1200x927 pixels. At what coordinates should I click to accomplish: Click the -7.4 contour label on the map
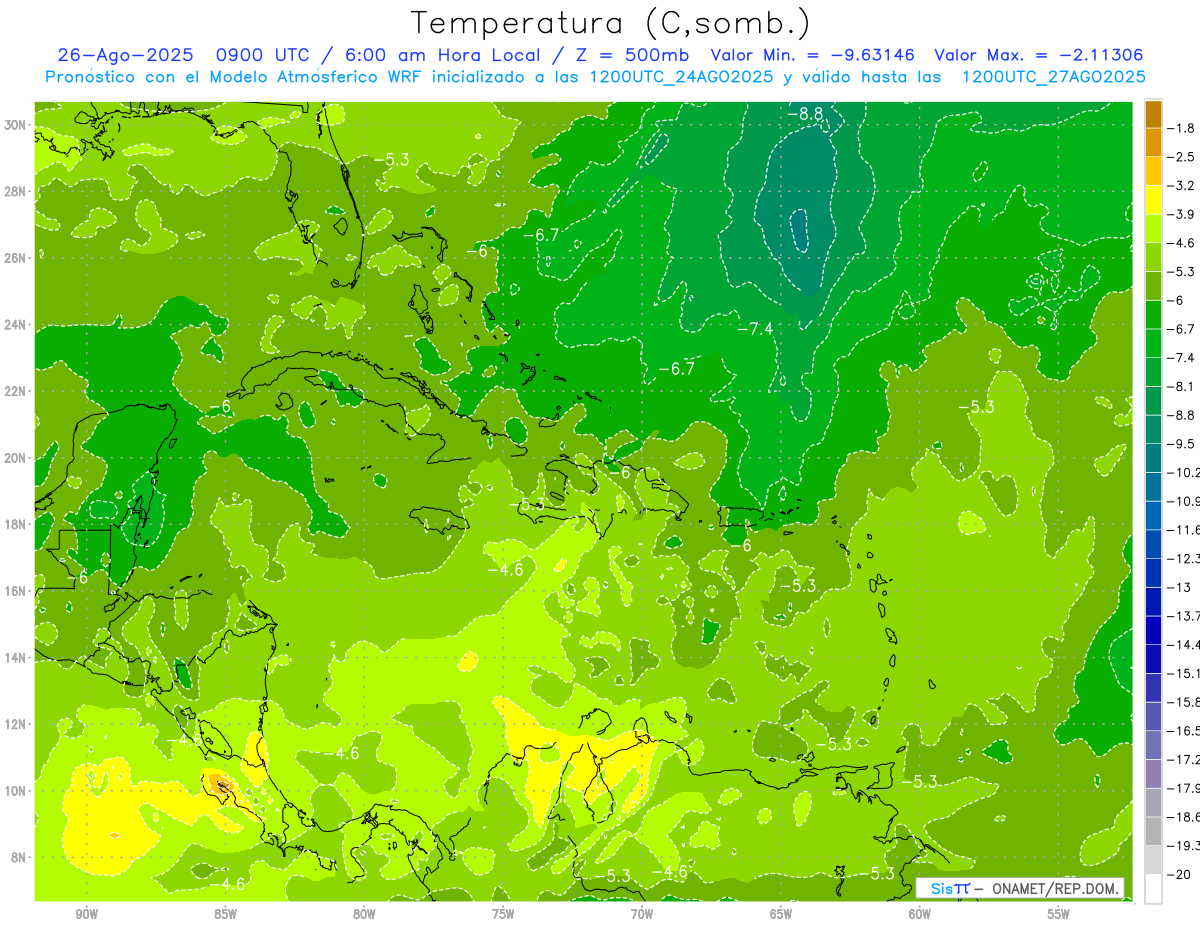(x=755, y=328)
